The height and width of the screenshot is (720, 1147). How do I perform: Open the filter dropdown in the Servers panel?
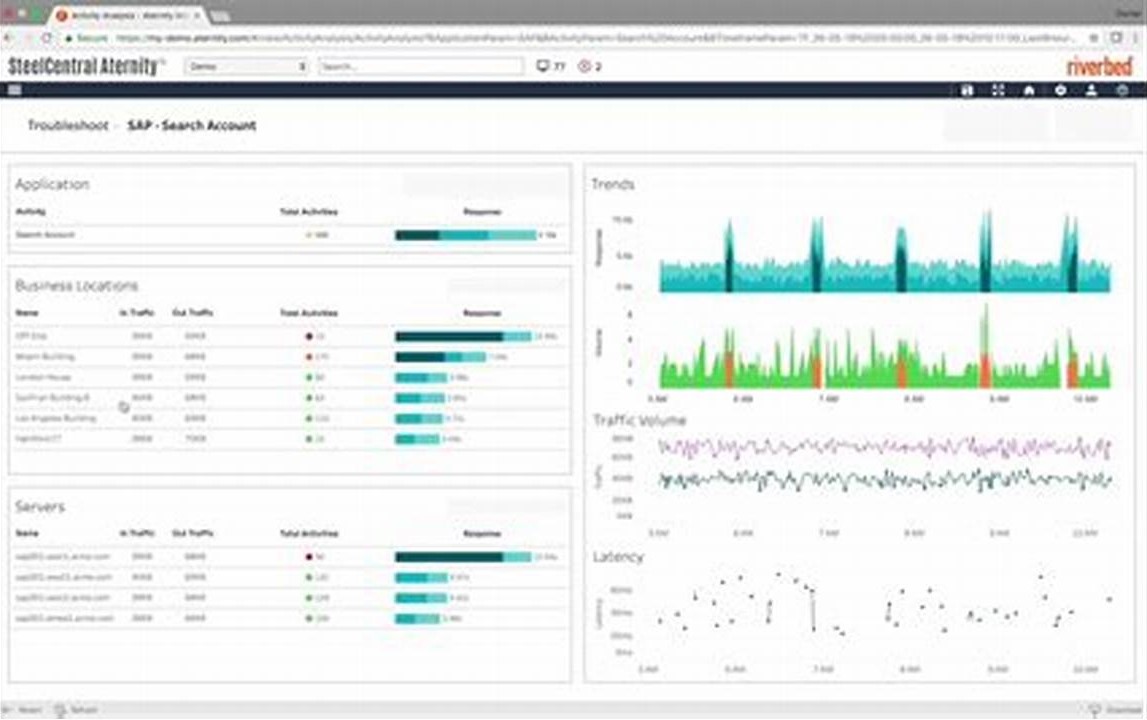[508, 507]
